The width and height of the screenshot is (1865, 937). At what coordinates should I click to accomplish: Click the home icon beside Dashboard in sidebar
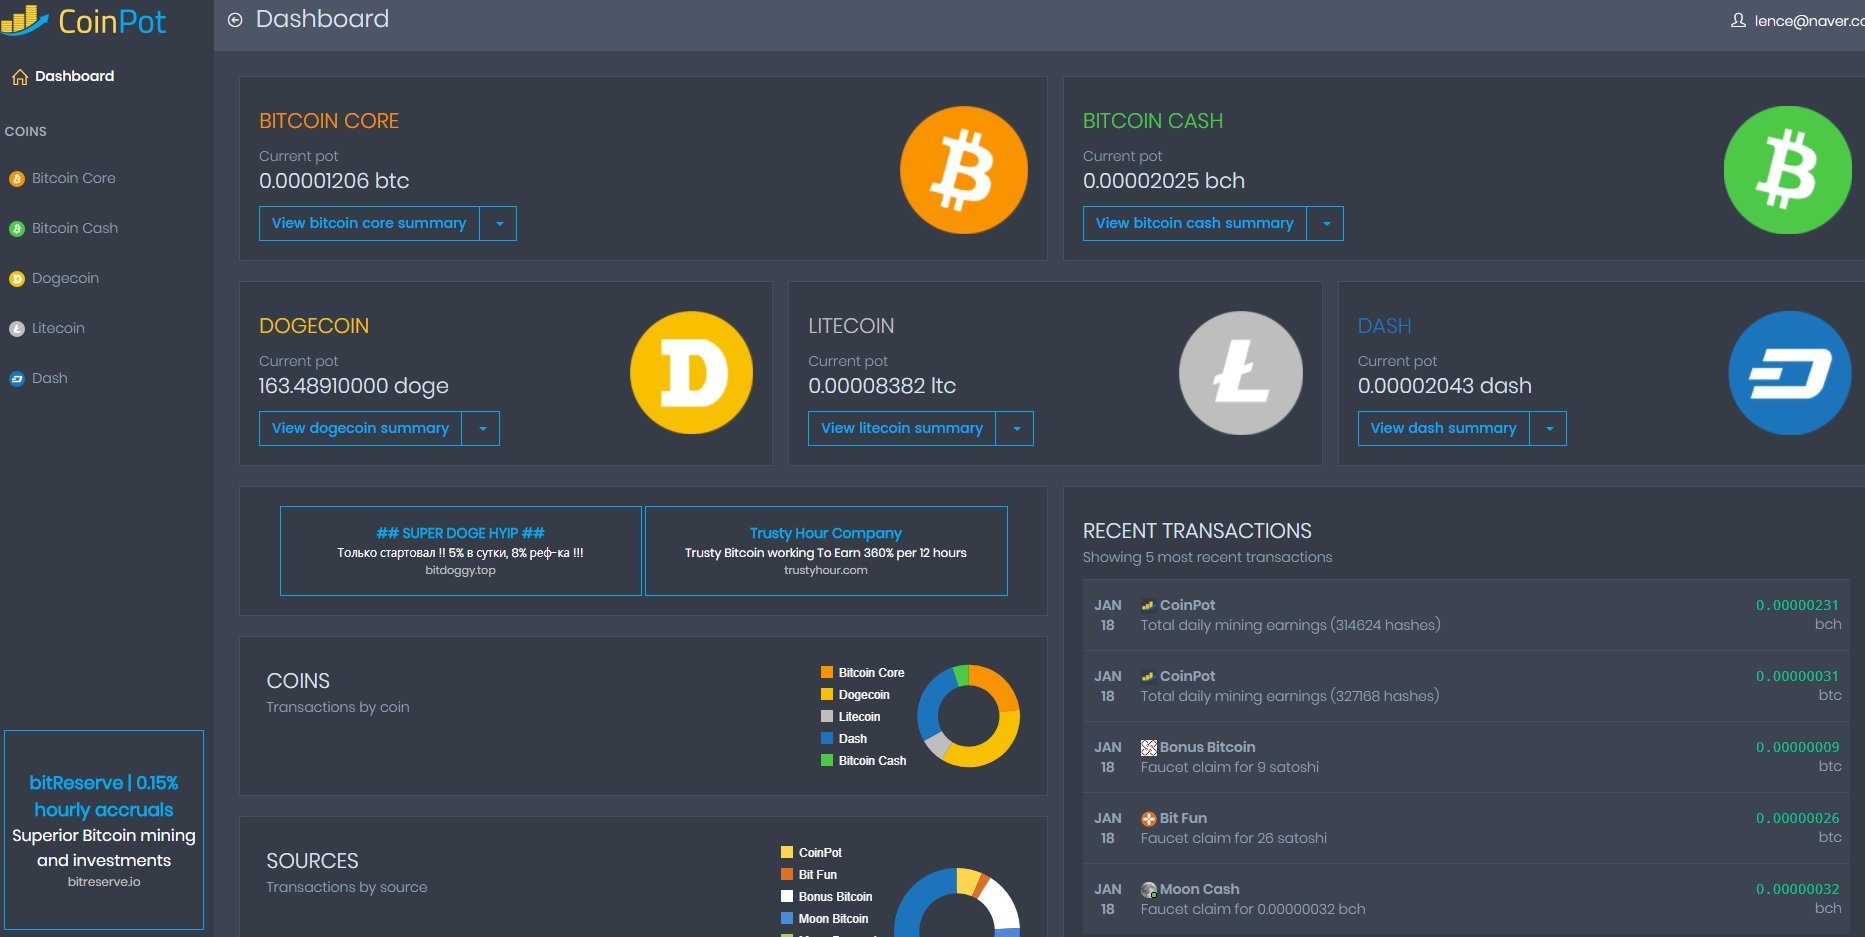[19, 77]
